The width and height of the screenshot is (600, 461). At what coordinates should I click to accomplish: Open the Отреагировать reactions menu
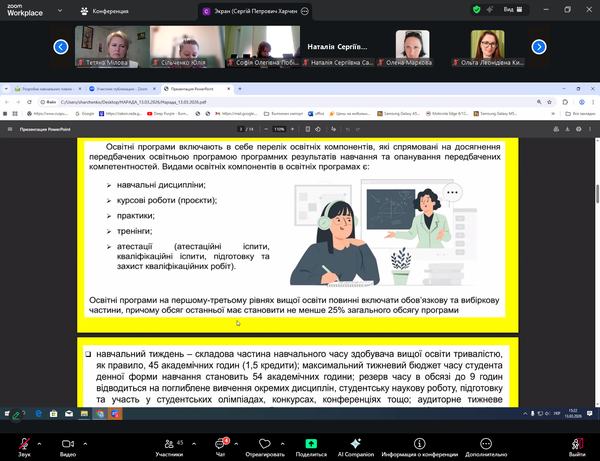[264, 444]
